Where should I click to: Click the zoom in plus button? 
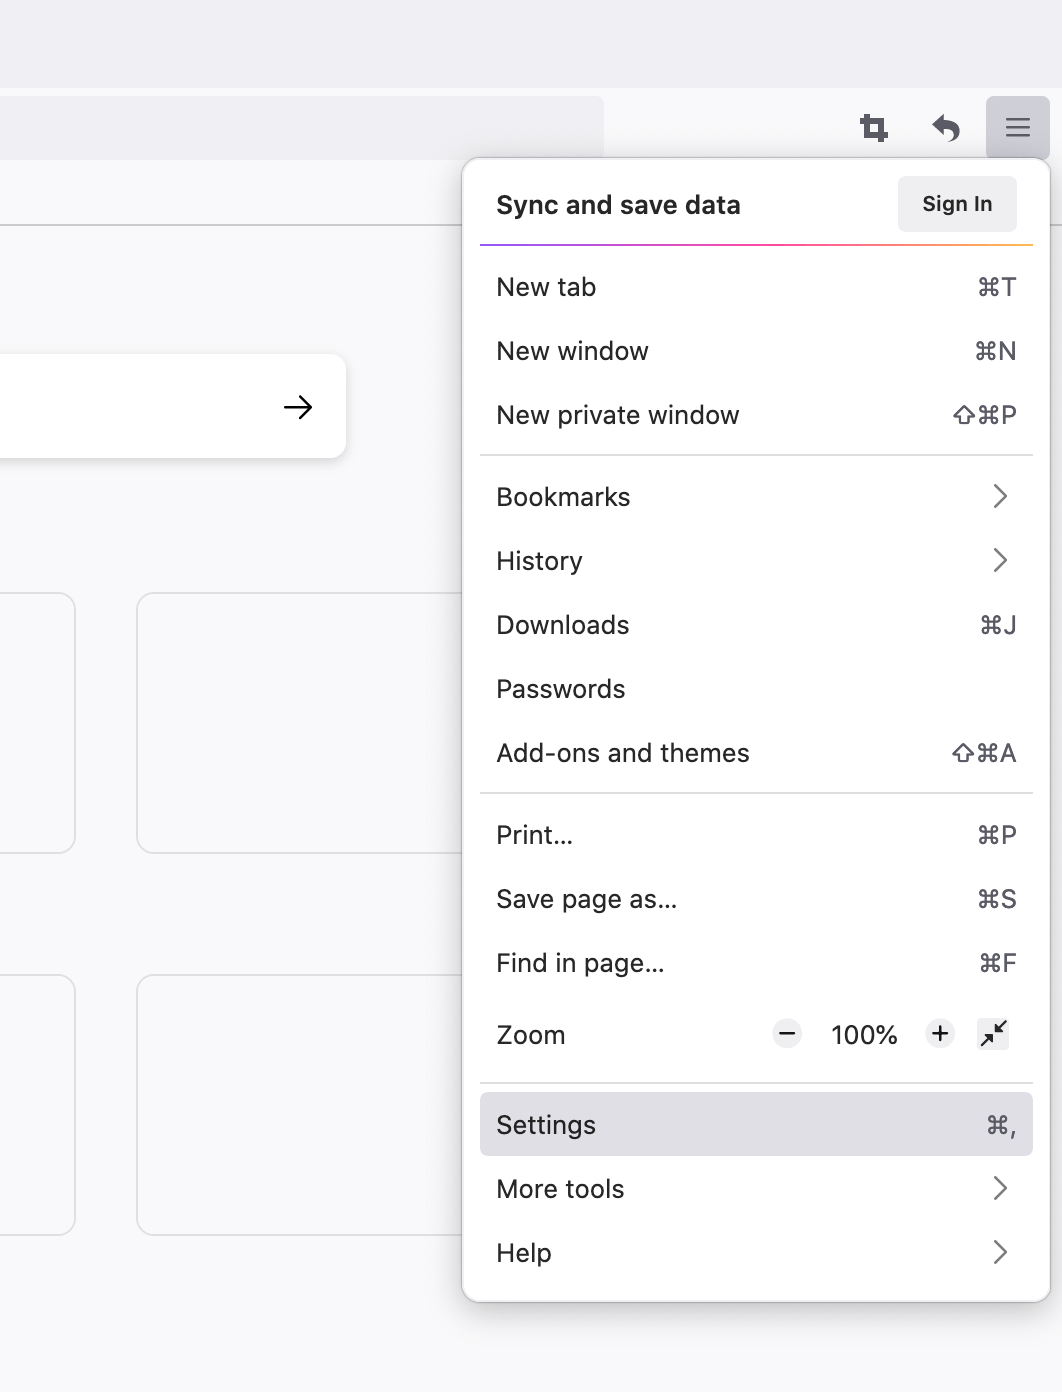pyautogui.click(x=940, y=1034)
